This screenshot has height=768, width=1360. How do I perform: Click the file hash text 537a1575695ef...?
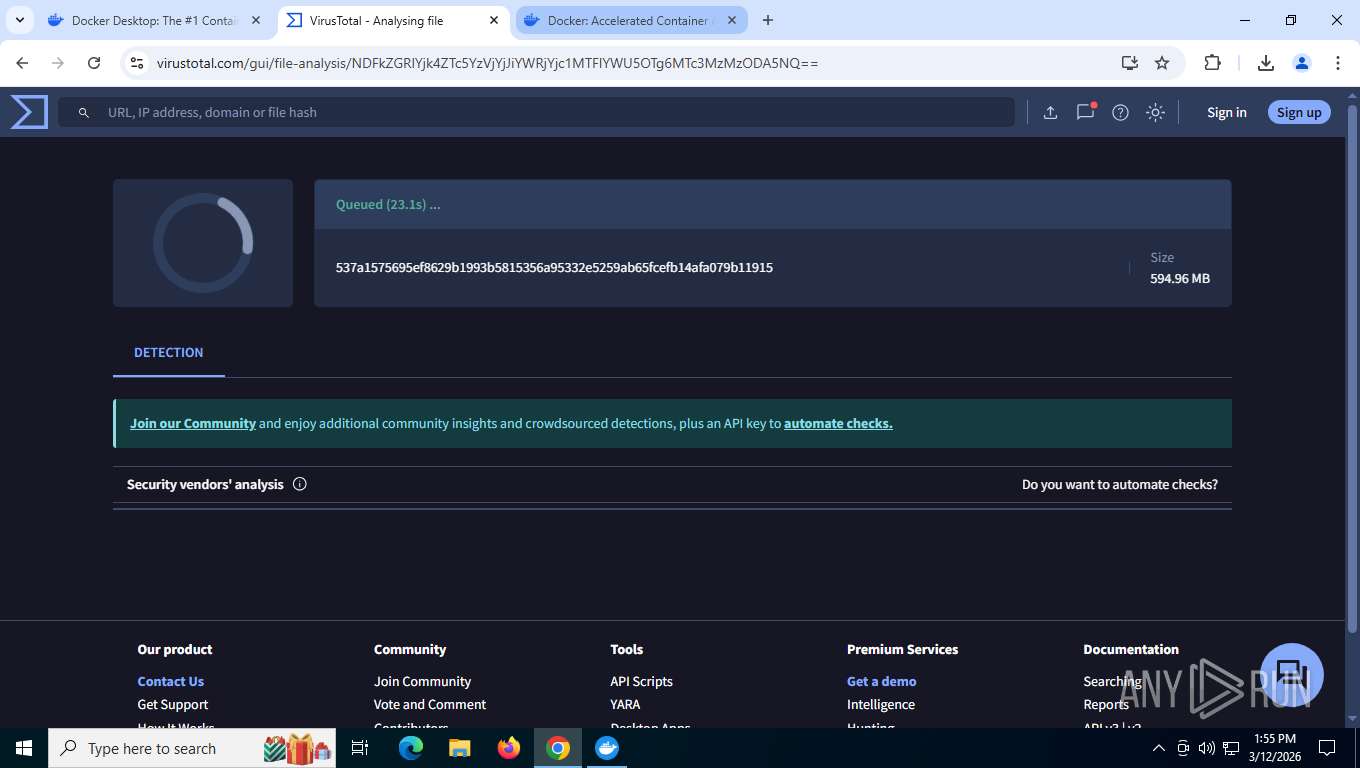(554, 267)
